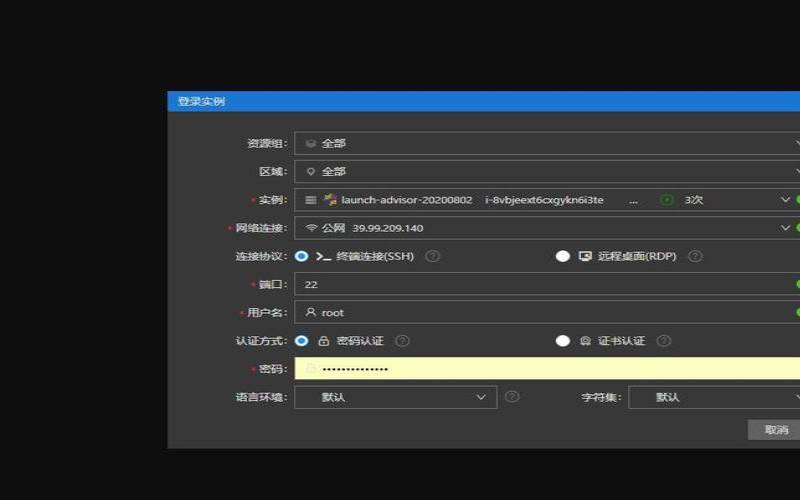Screen dimensions: 800x500
Task: Click the lock icon in 密码 field
Action: pyautogui.click(x=310, y=368)
